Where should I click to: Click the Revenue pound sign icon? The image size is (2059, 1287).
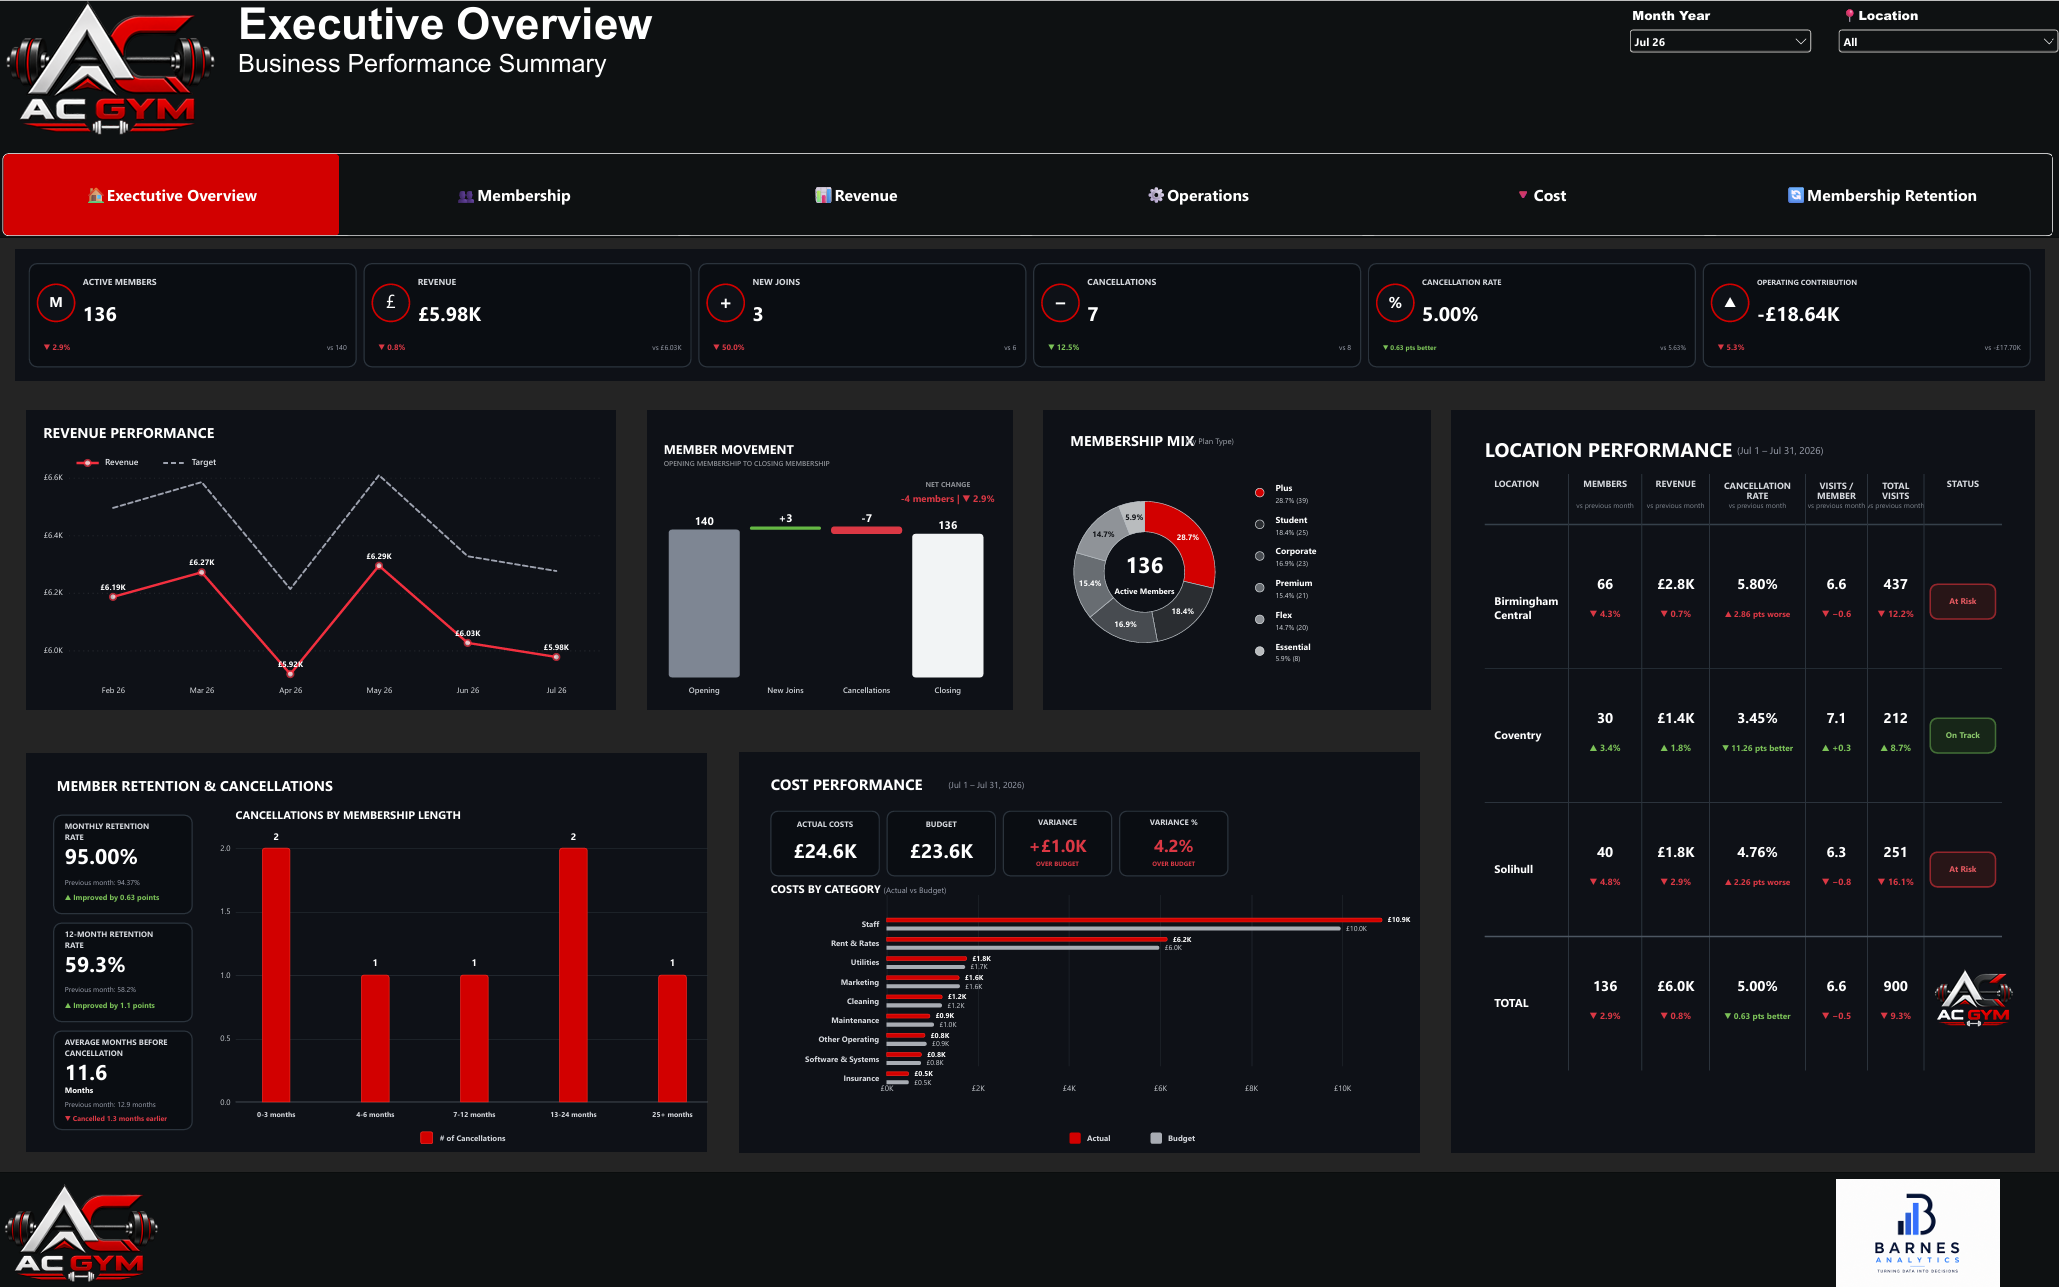click(391, 302)
